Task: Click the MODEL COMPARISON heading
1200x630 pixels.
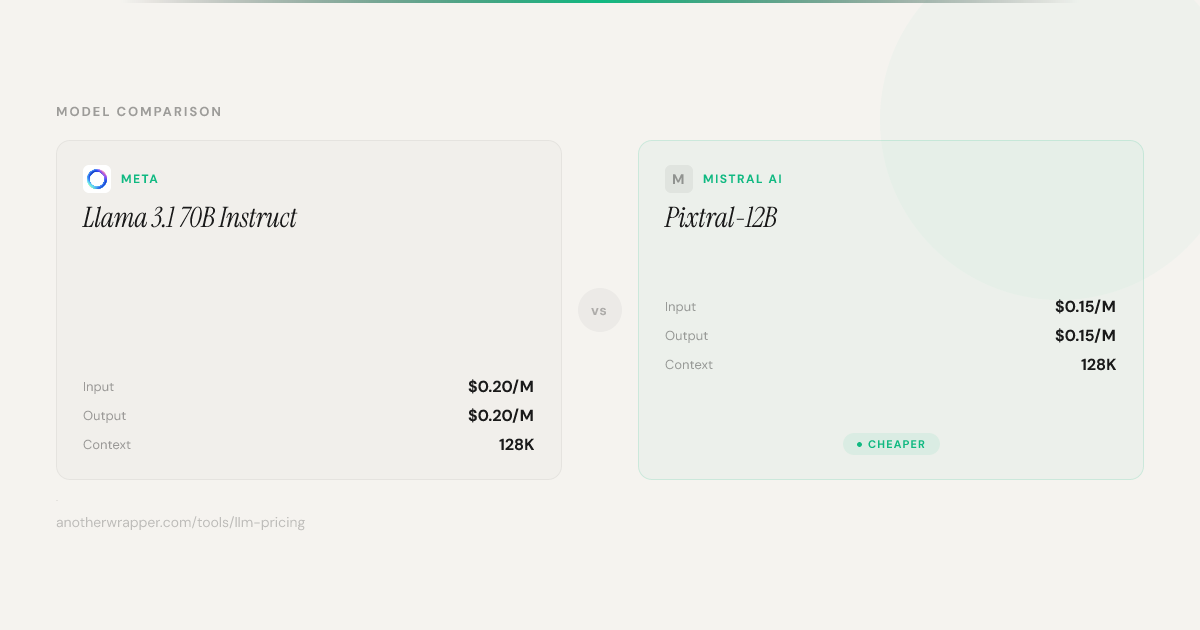Action: pyautogui.click(x=139, y=112)
